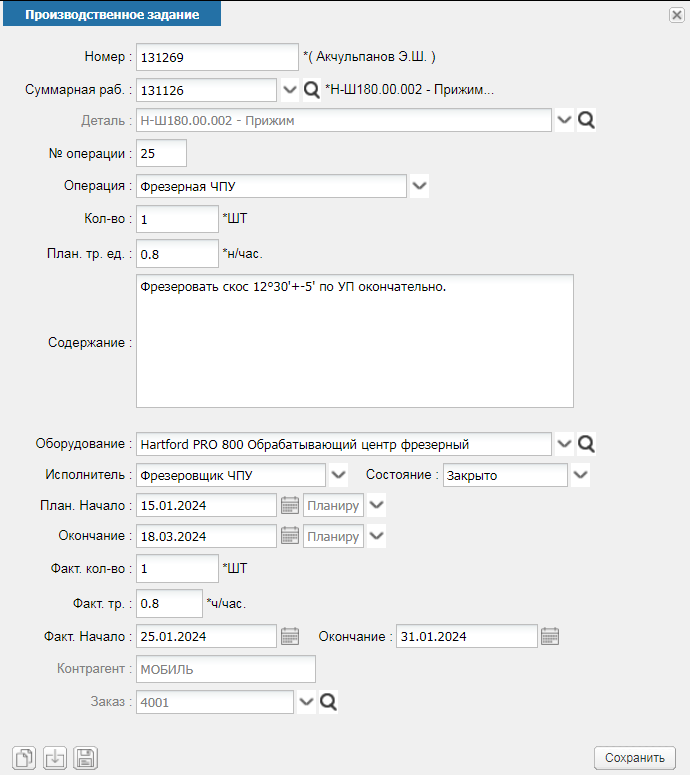Click the Планиру field beside План. Начало
690x775 pixels.
pos(334,505)
